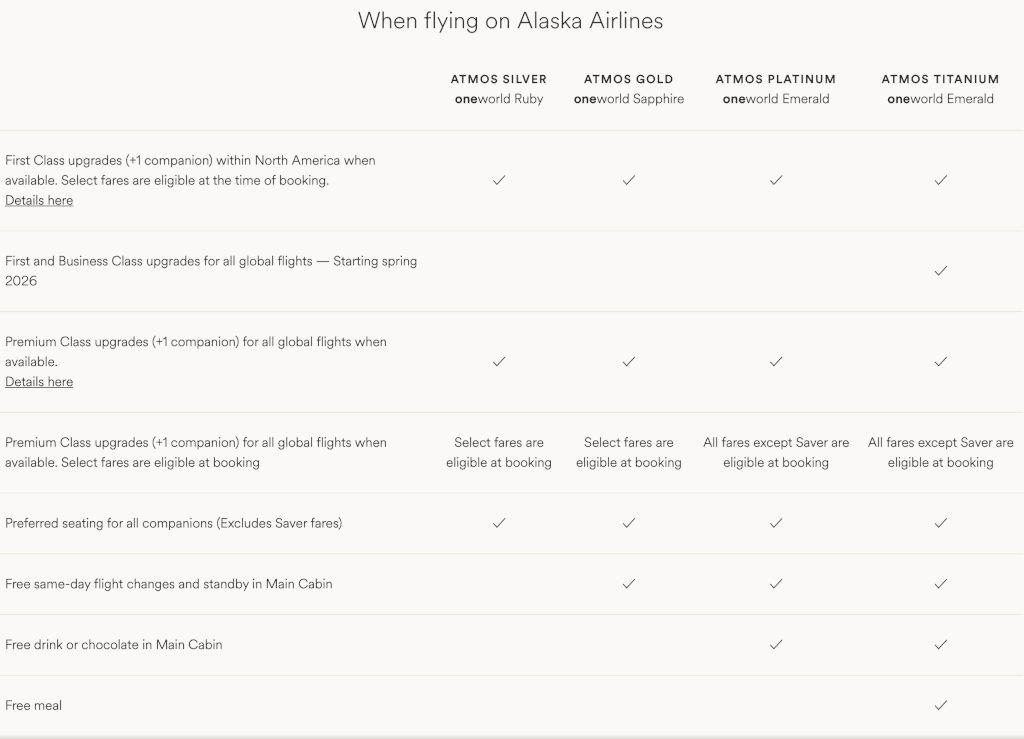This screenshot has width=1024, height=739.
Task: Select the Atmos Silver column header
Action: point(499,89)
